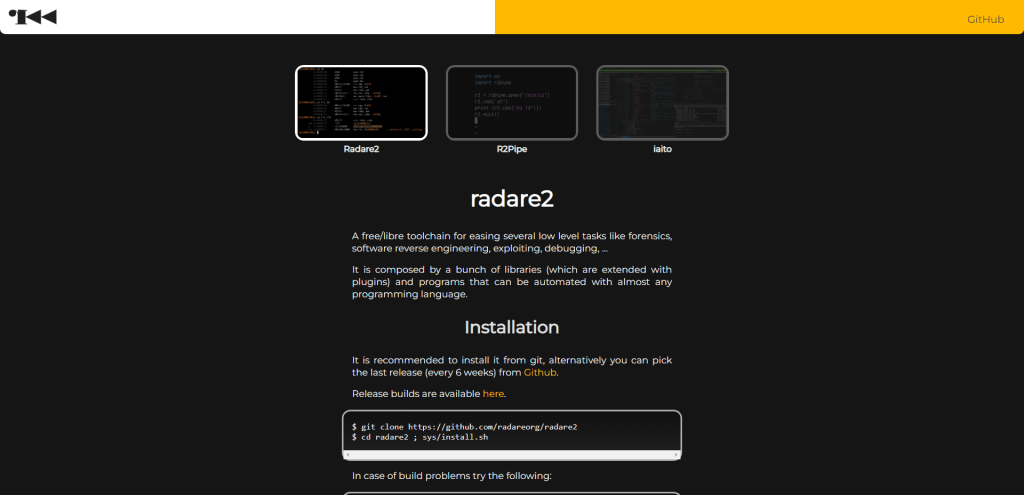
Task: Select the iaito GUI thumbnail
Action: pyautogui.click(x=662, y=103)
